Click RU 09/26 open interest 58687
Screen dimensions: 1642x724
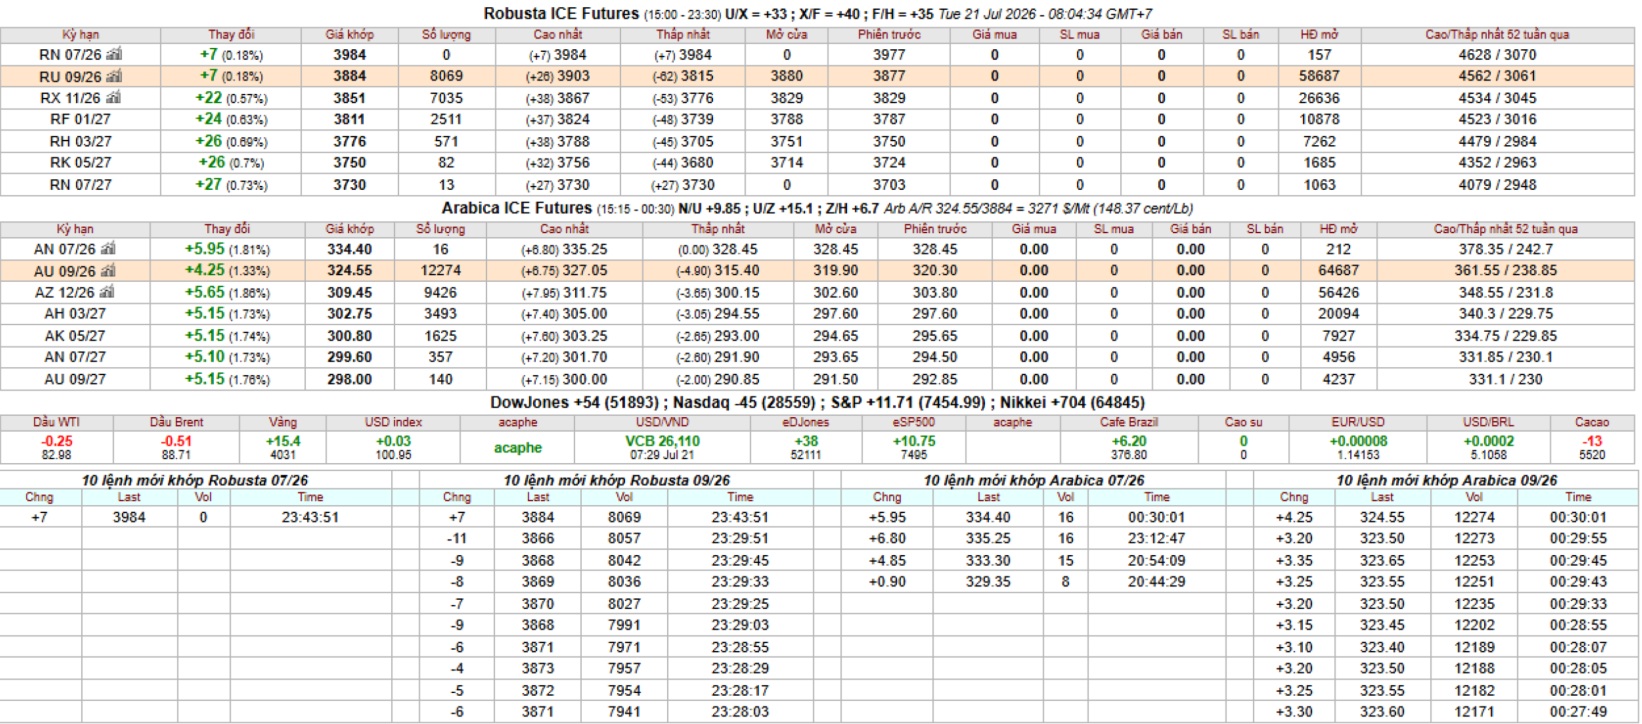coord(1320,76)
